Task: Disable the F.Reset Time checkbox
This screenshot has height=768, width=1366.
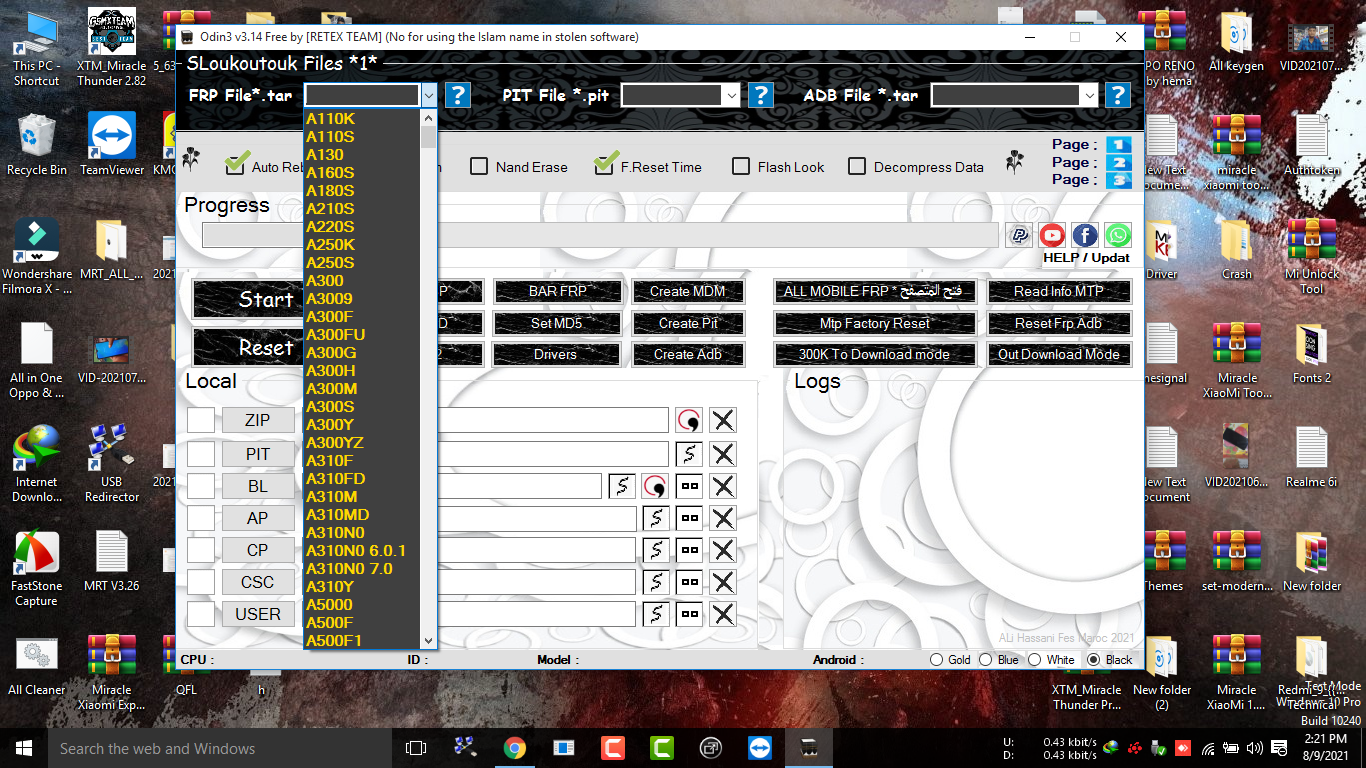Action: pyautogui.click(x=604, y=166)
